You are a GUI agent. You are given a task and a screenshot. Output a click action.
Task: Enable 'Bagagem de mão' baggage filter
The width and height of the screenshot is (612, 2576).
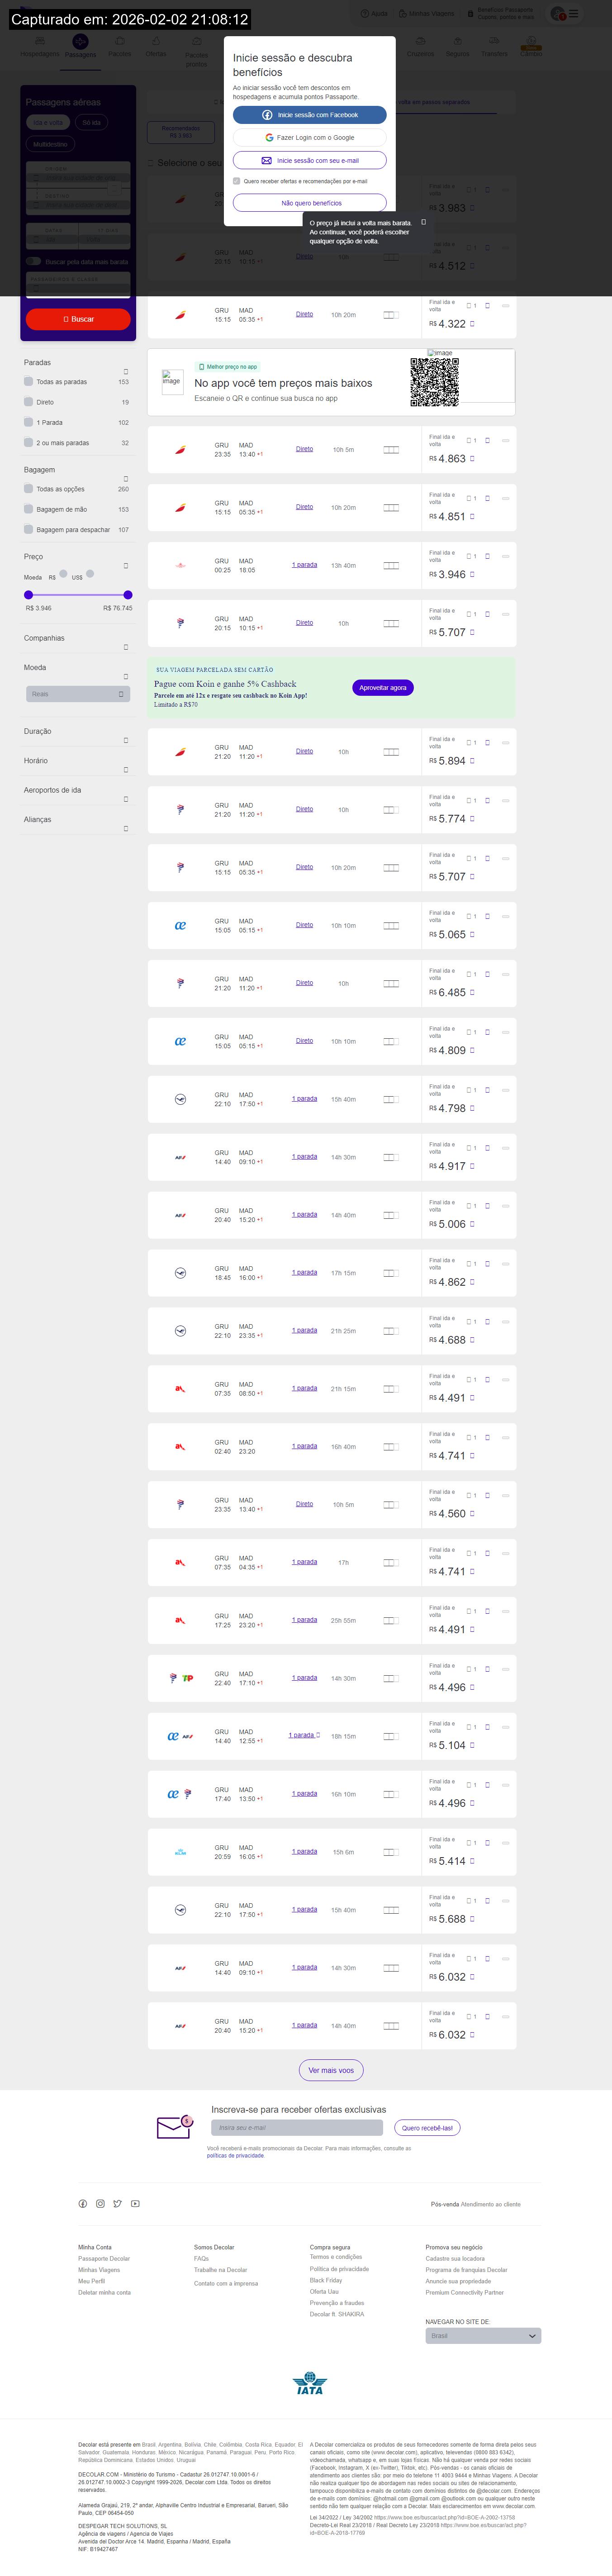coord(29,509)
